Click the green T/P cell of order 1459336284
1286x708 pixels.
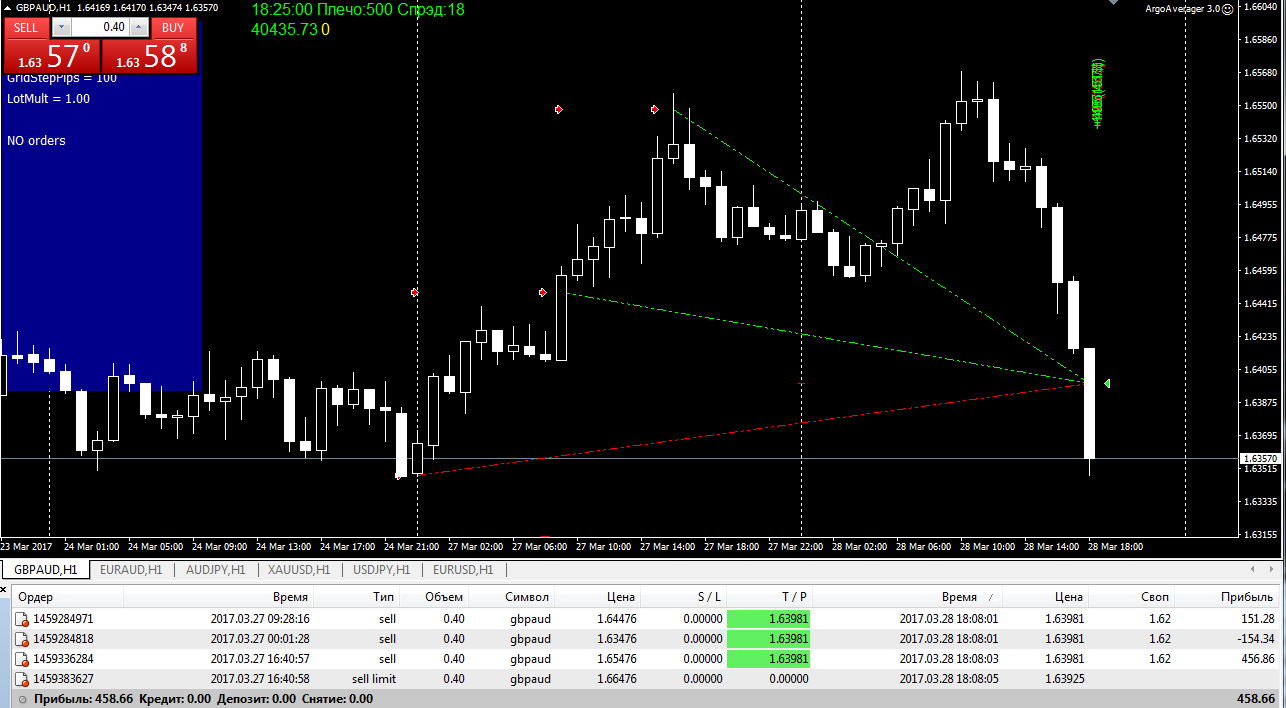click(768, 659)
